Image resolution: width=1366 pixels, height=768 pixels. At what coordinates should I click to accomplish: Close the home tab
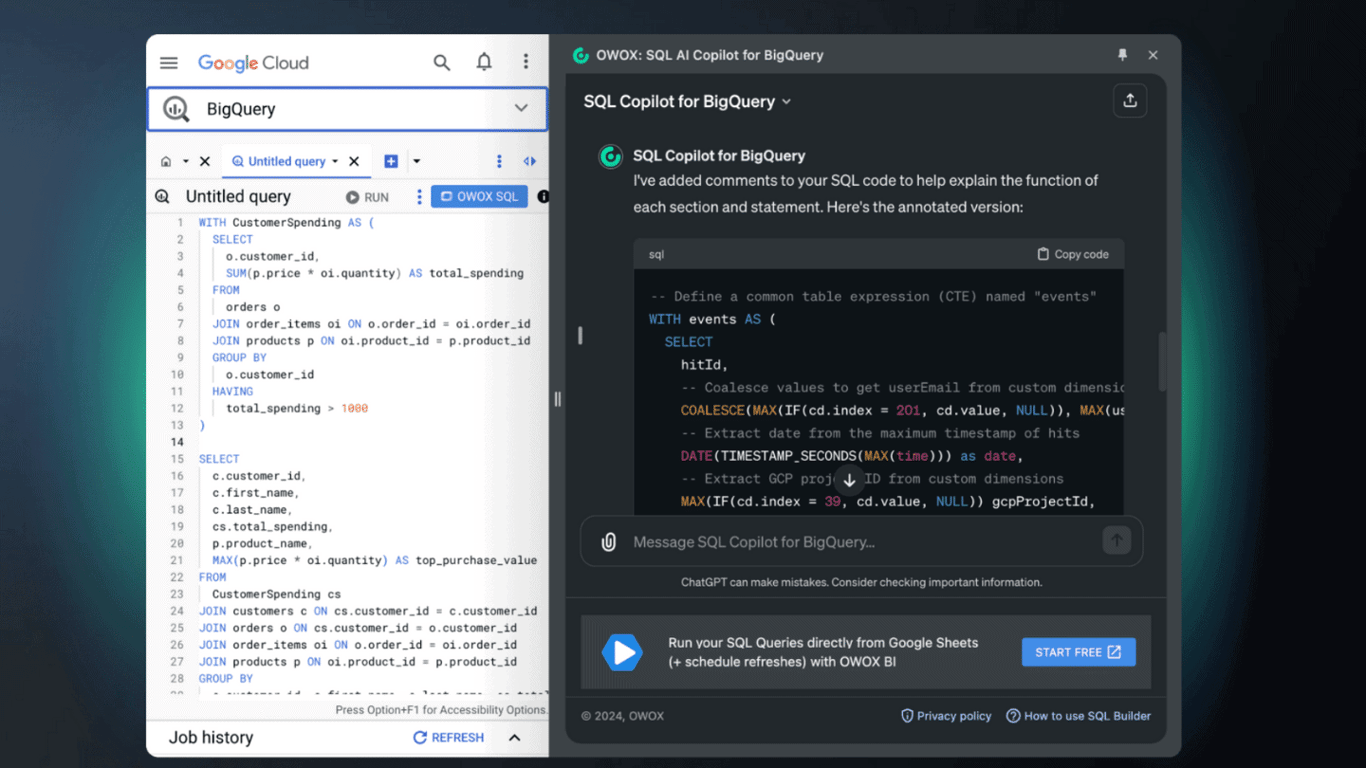click(x=205, y=161)
